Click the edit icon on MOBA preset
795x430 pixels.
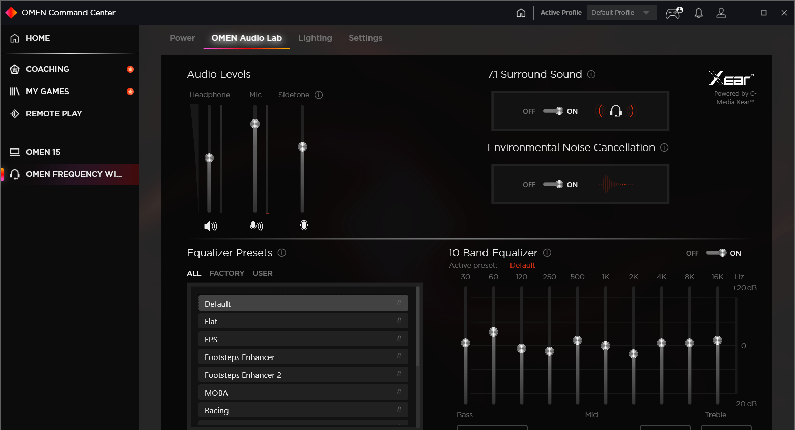[399, 392]
